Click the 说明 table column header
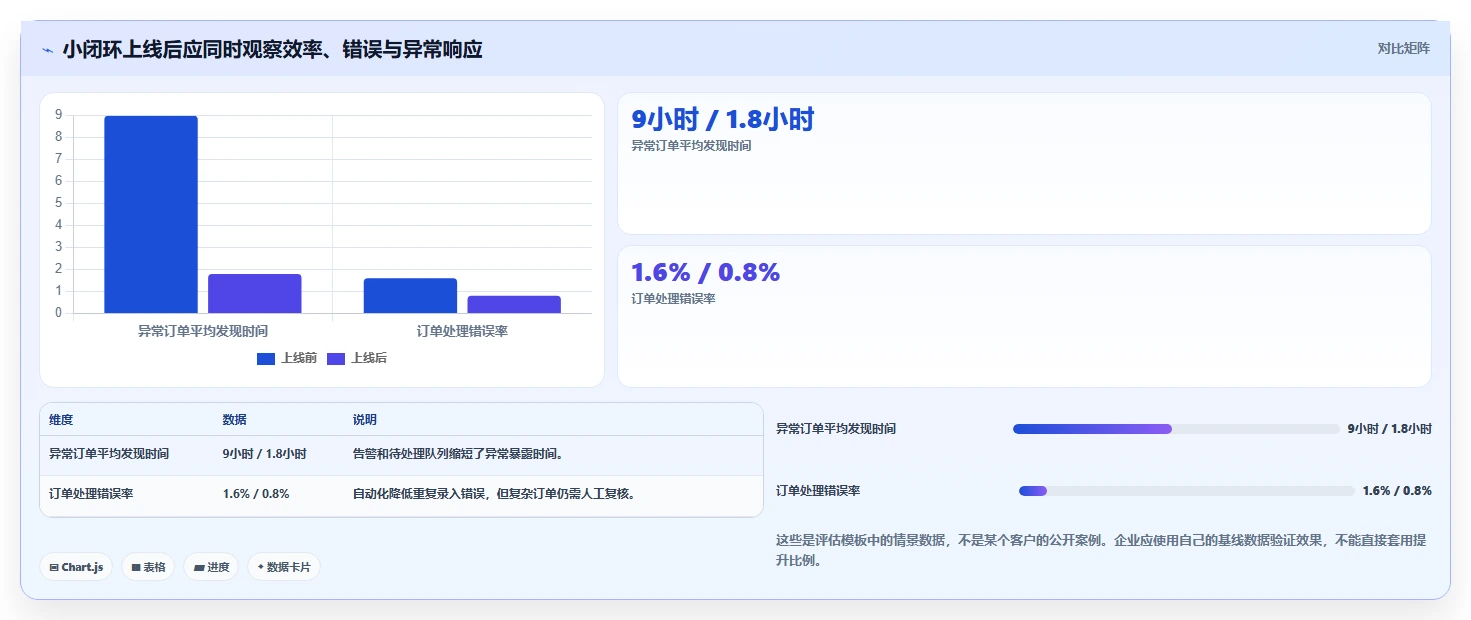This screenshot has height=620, width=1471. [x=364, y=420]
